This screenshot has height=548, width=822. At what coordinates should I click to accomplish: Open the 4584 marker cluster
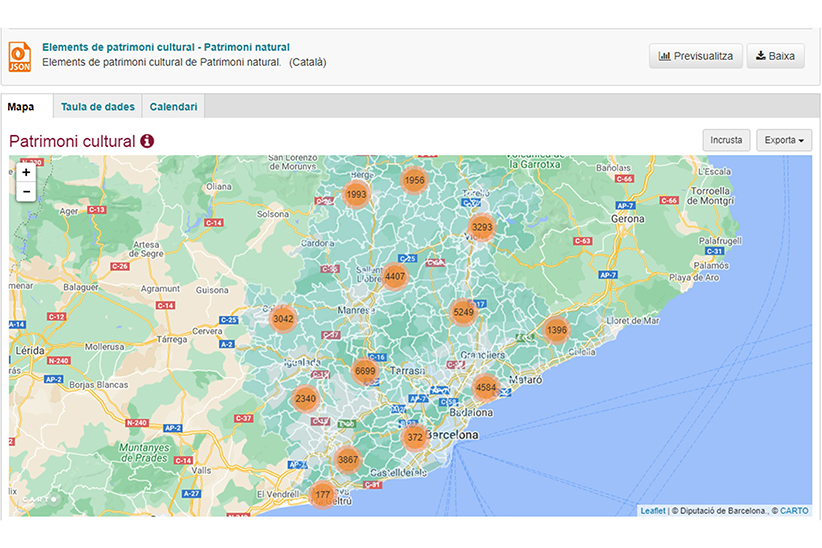[485, 387]
